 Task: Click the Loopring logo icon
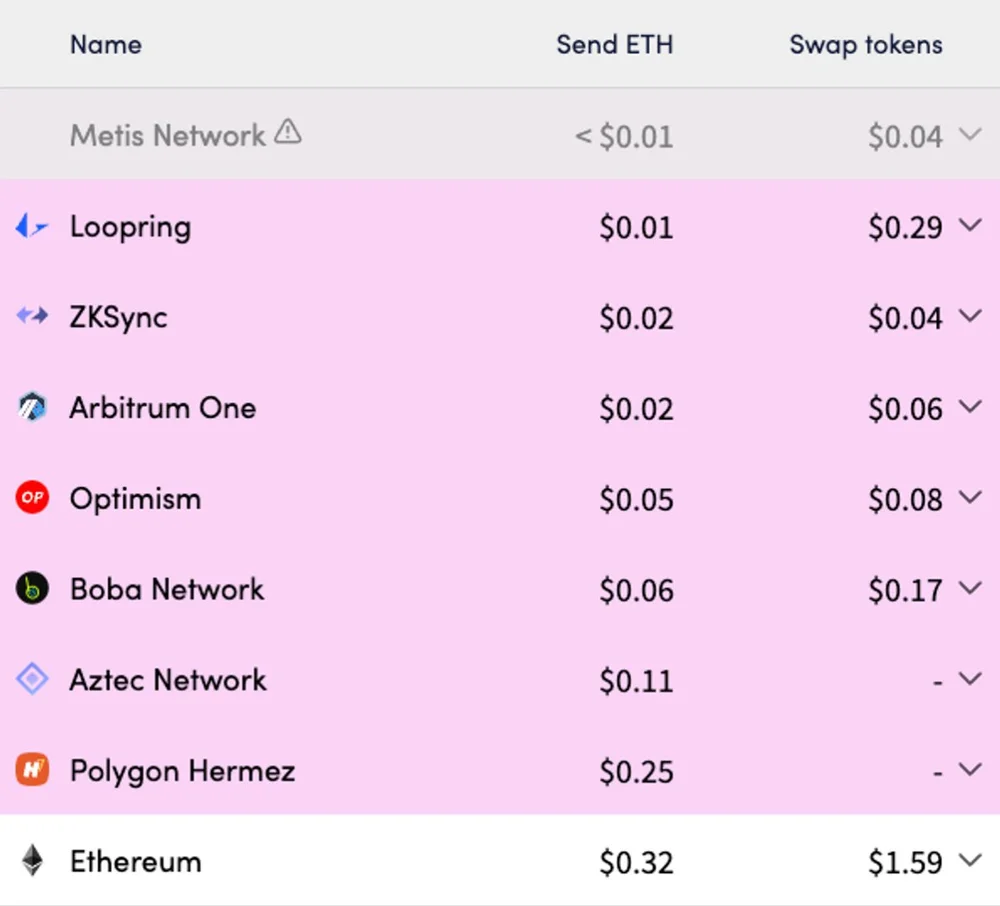coord(32,226)
